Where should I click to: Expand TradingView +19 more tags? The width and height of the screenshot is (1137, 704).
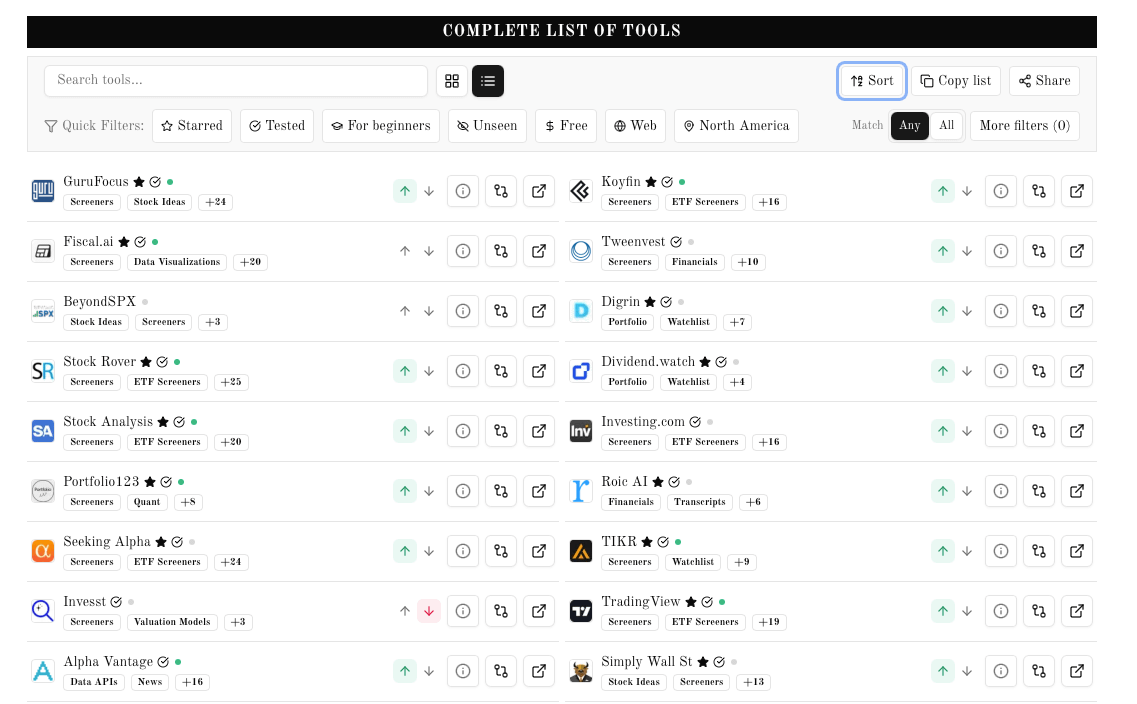pos(769,622)
